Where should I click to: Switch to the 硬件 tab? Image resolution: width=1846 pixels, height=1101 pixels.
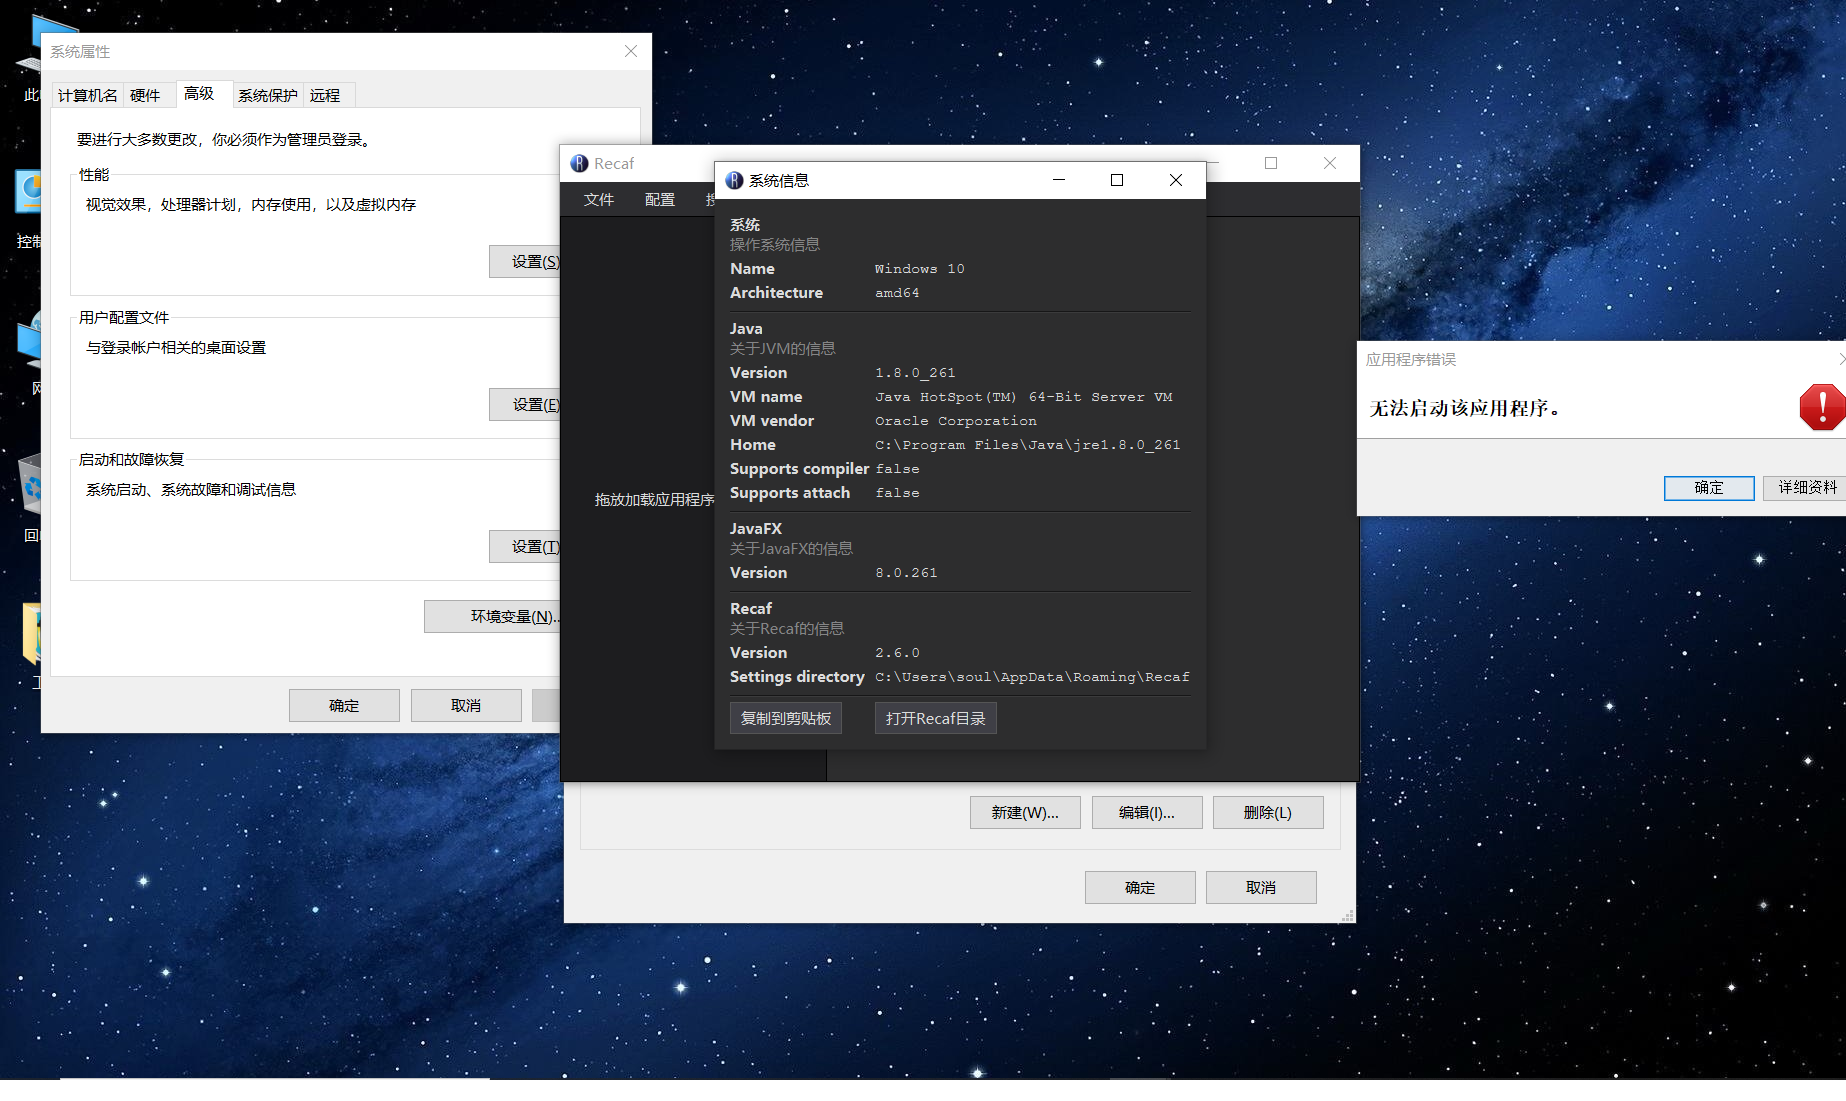click(x=147, y=94)
